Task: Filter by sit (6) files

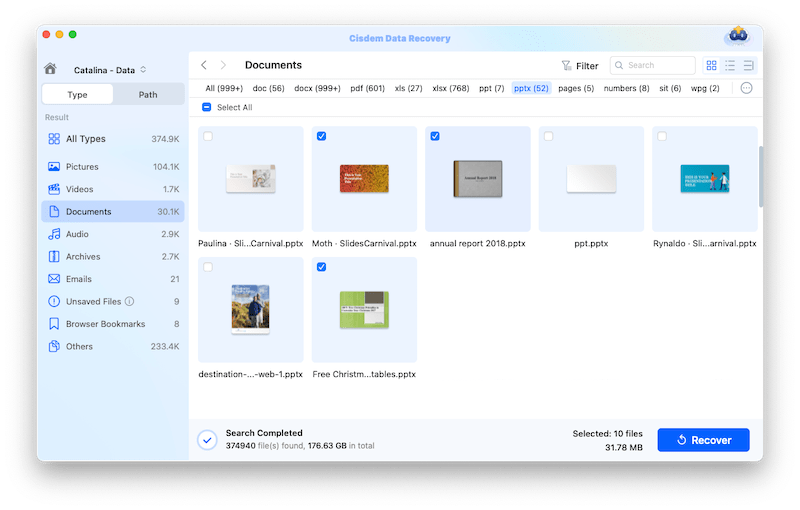Action: click(x=670, y=88)
